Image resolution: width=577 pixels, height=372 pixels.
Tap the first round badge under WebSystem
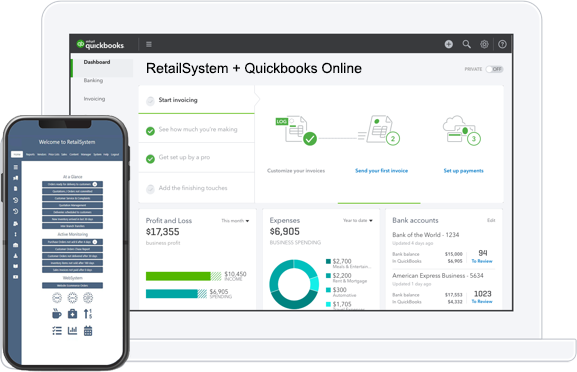57,297
